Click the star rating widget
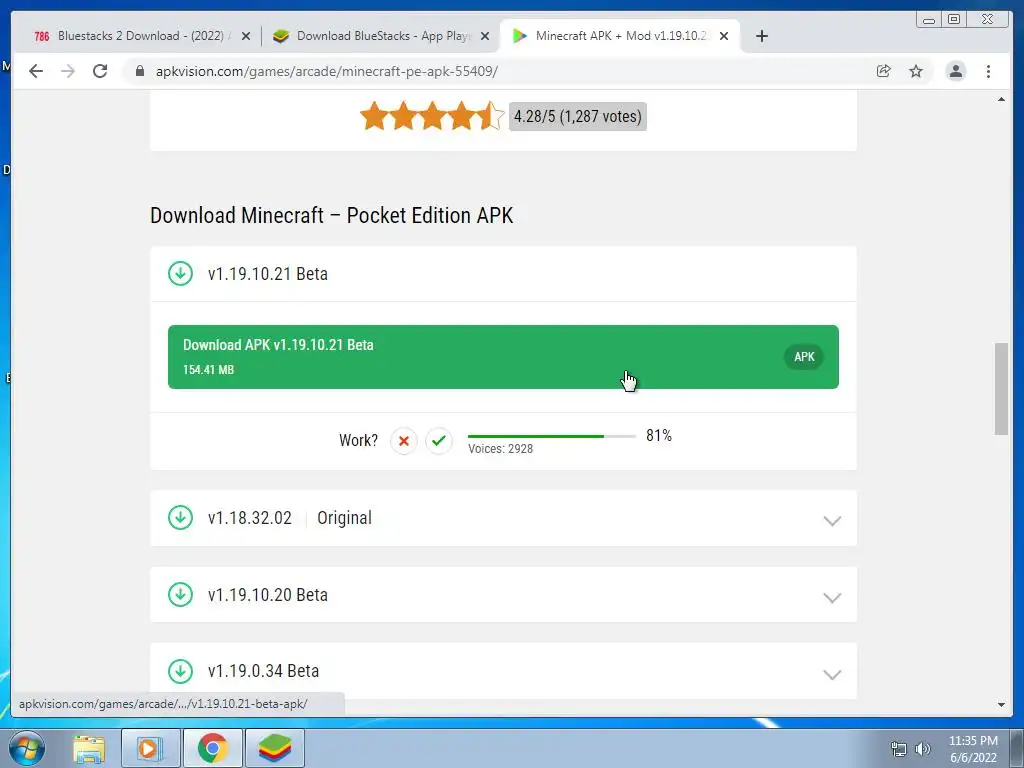 pyautogui.click(x=432, y=116)
